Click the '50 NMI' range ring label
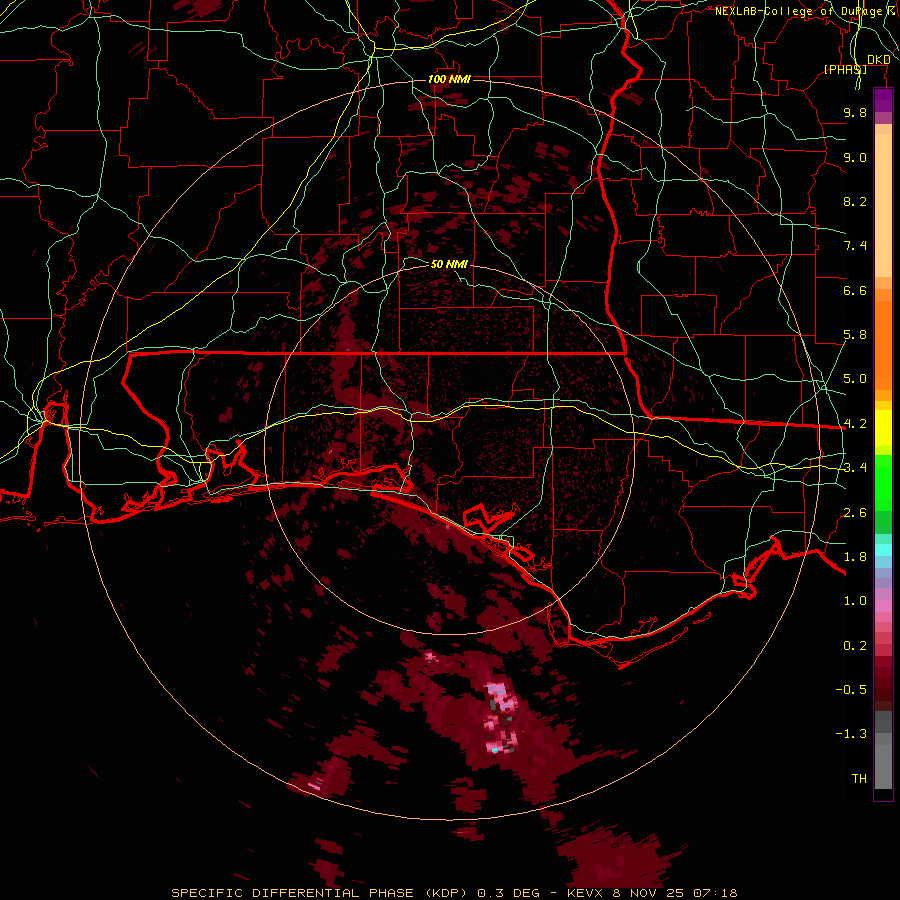Screen dimensions: 900x900 coord(449,264)
